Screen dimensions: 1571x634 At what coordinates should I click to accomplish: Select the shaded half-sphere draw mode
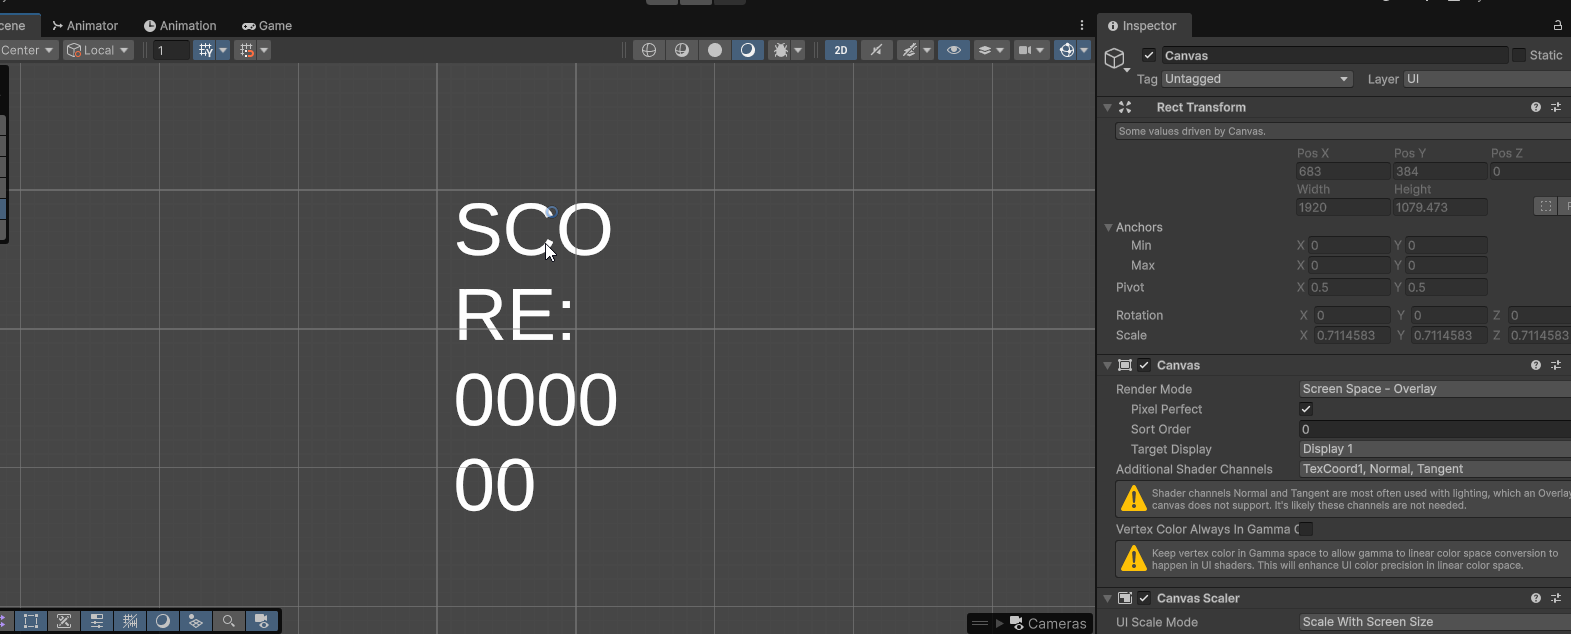[x=748, y=50]
